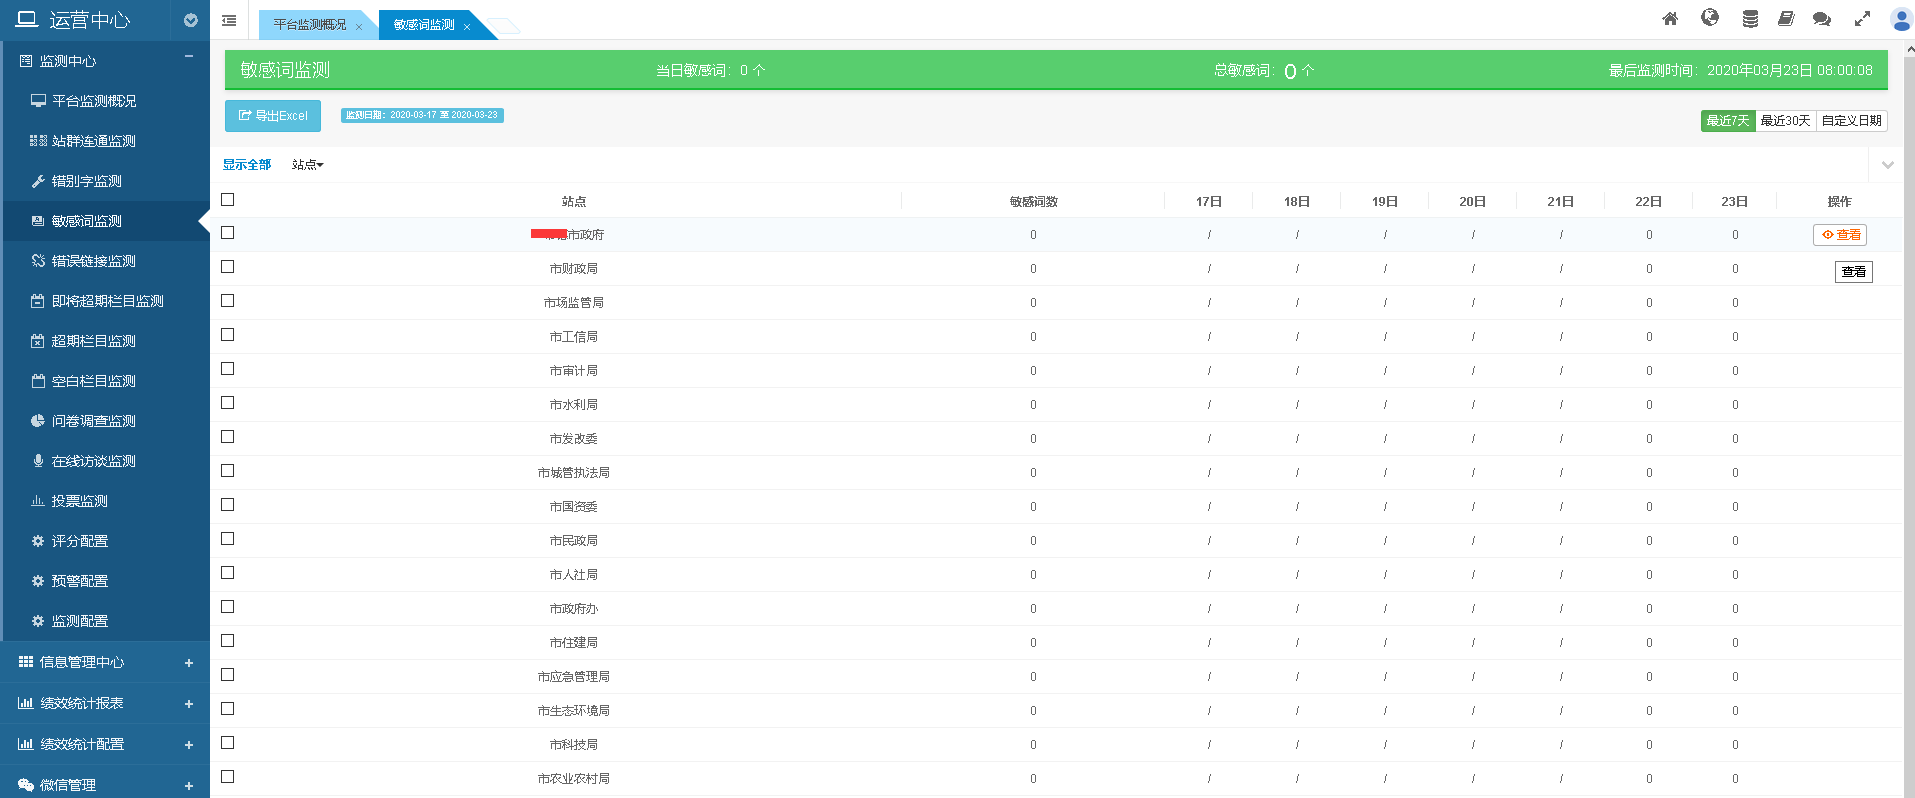Image resolution: width=1915 pixels, height=798 pixels.
Task: Open the user avatar menu
Action: pyautogui.click(x=1901, y=20)
